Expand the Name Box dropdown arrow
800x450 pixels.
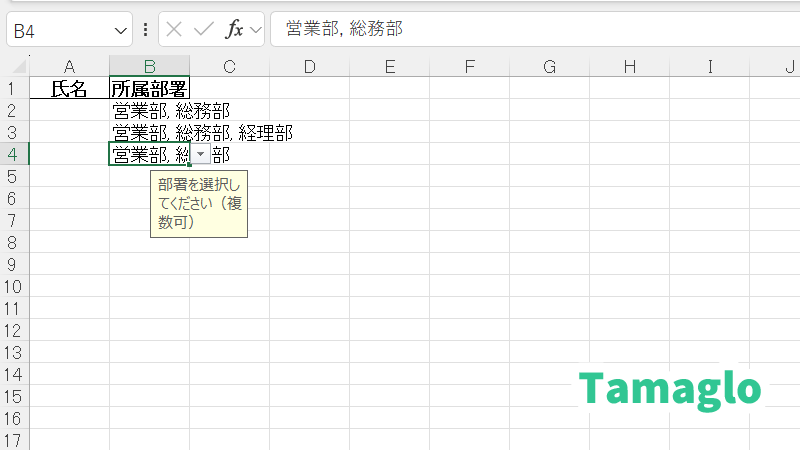[x=121, y=30]
